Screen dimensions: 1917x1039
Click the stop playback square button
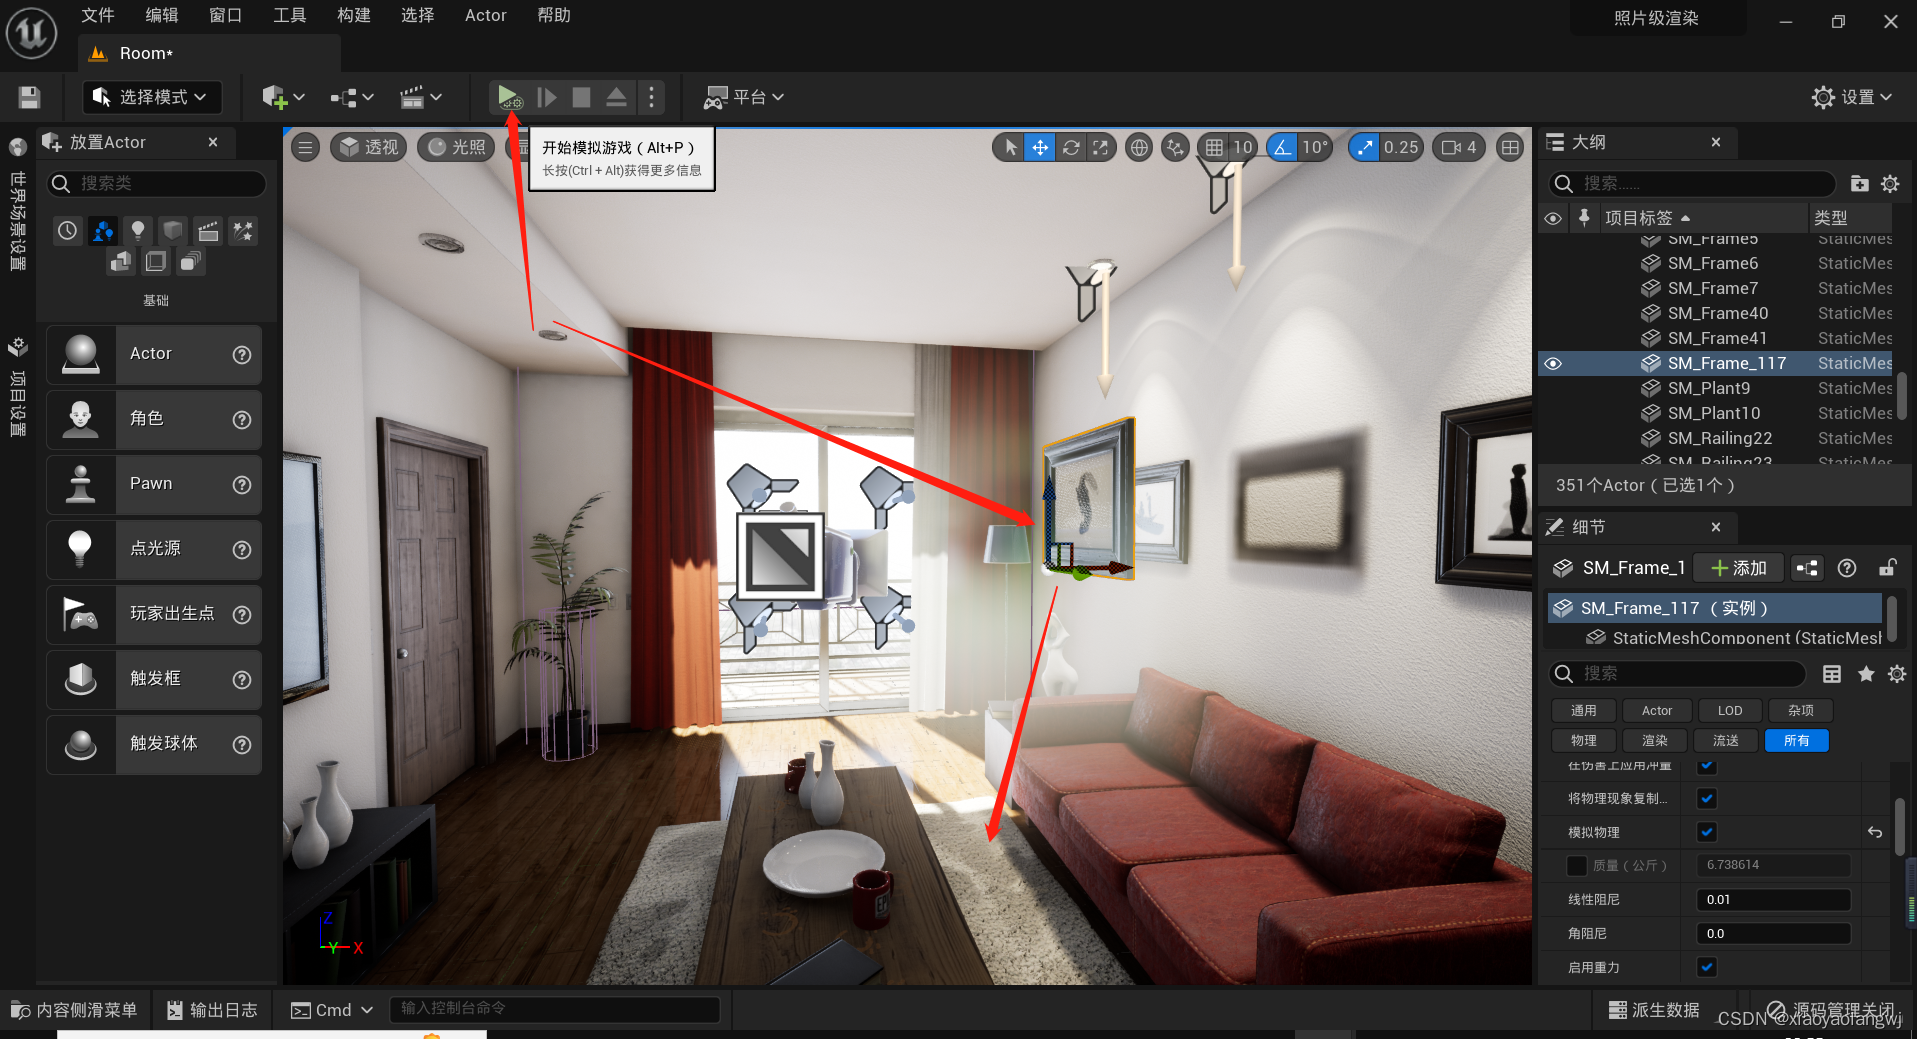[581, 97]
